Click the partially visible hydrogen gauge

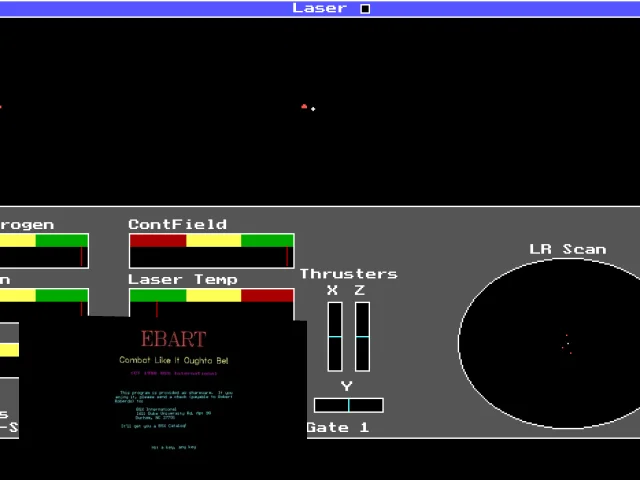(44, 251)
